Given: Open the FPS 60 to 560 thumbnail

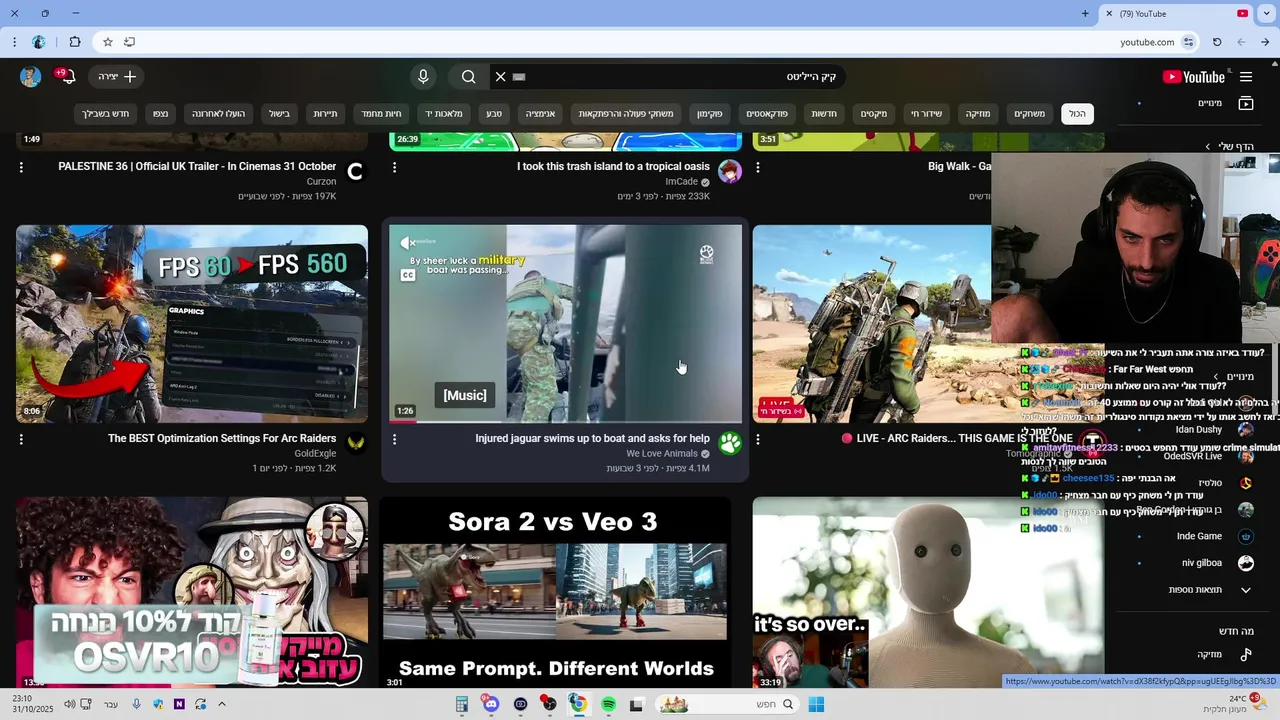Looking at the screenshot, I should coord(192,324).
